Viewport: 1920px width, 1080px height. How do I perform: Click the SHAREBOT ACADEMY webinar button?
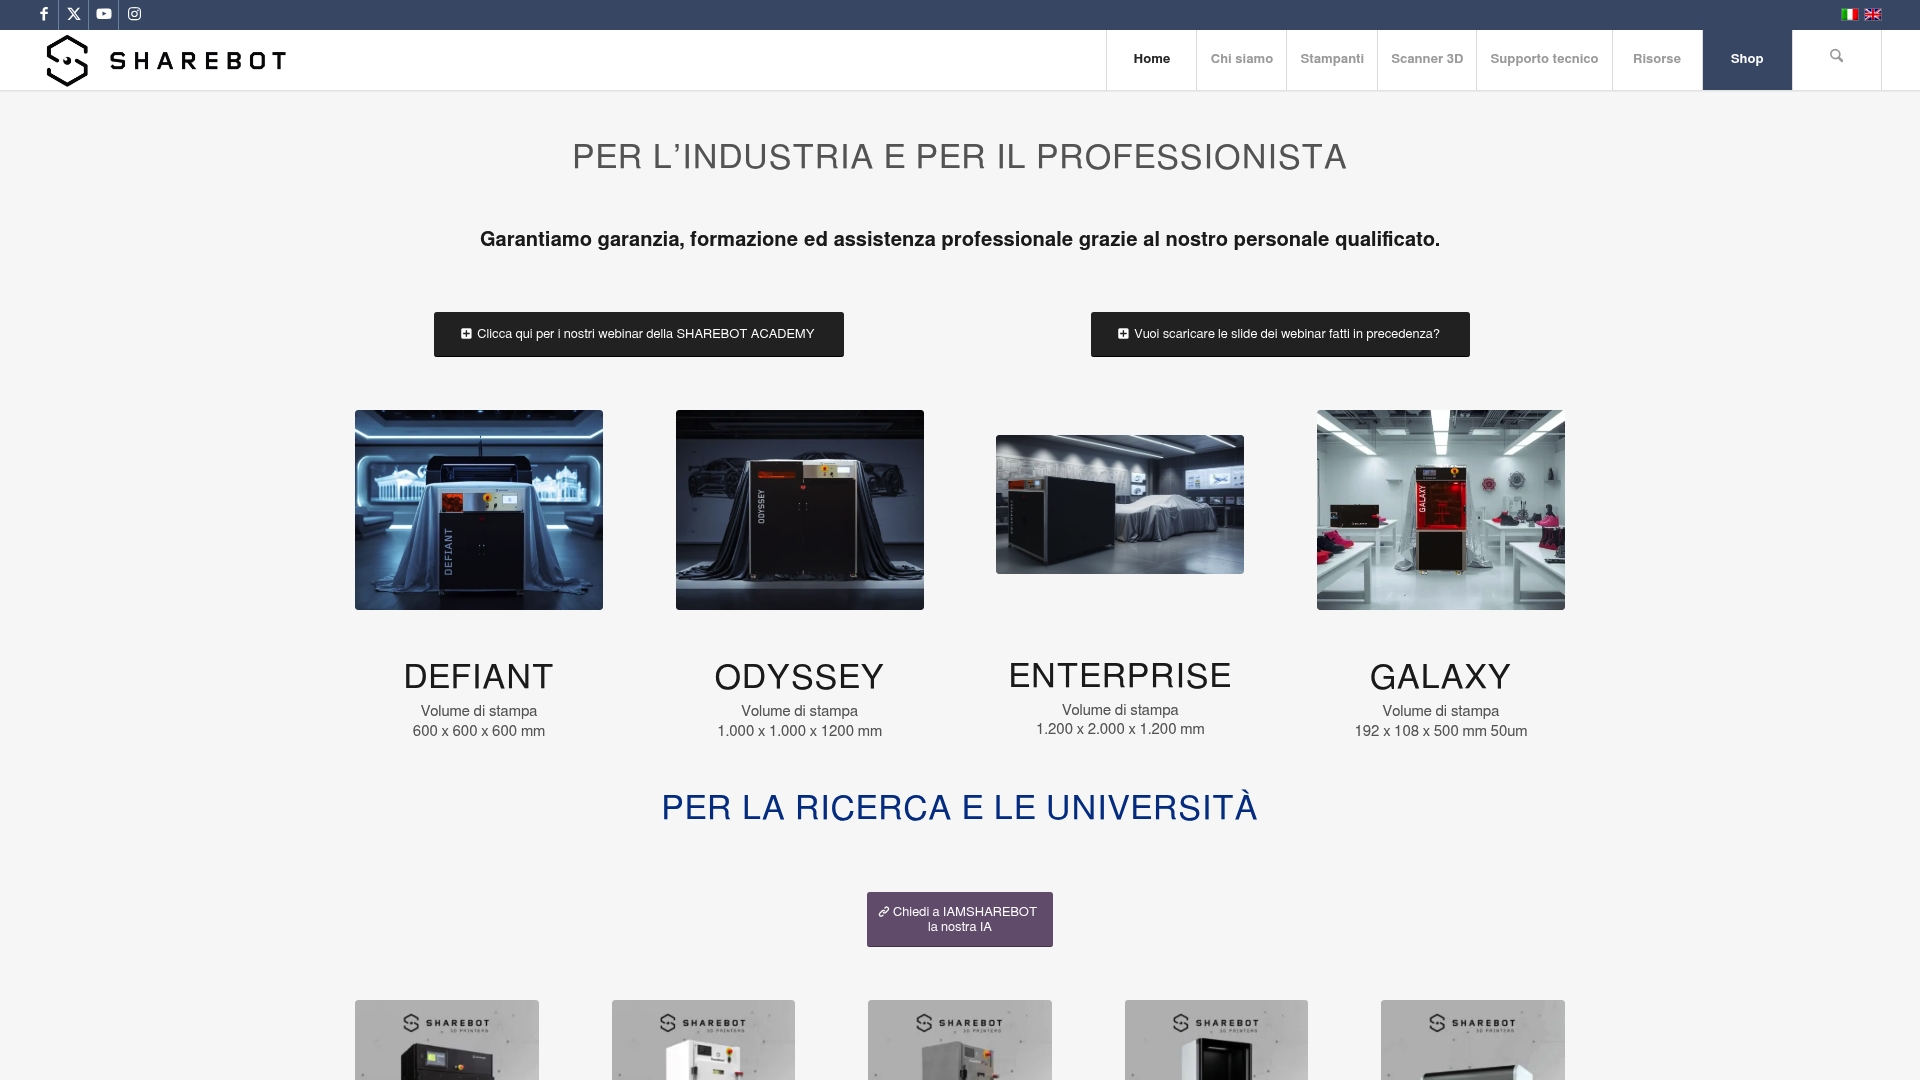(638, 334)
